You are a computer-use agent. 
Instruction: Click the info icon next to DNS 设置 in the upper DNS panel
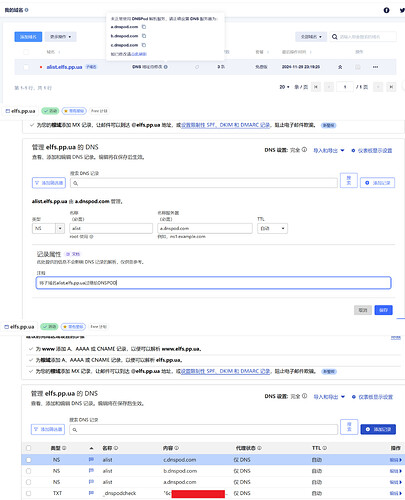tap(304, 150)
